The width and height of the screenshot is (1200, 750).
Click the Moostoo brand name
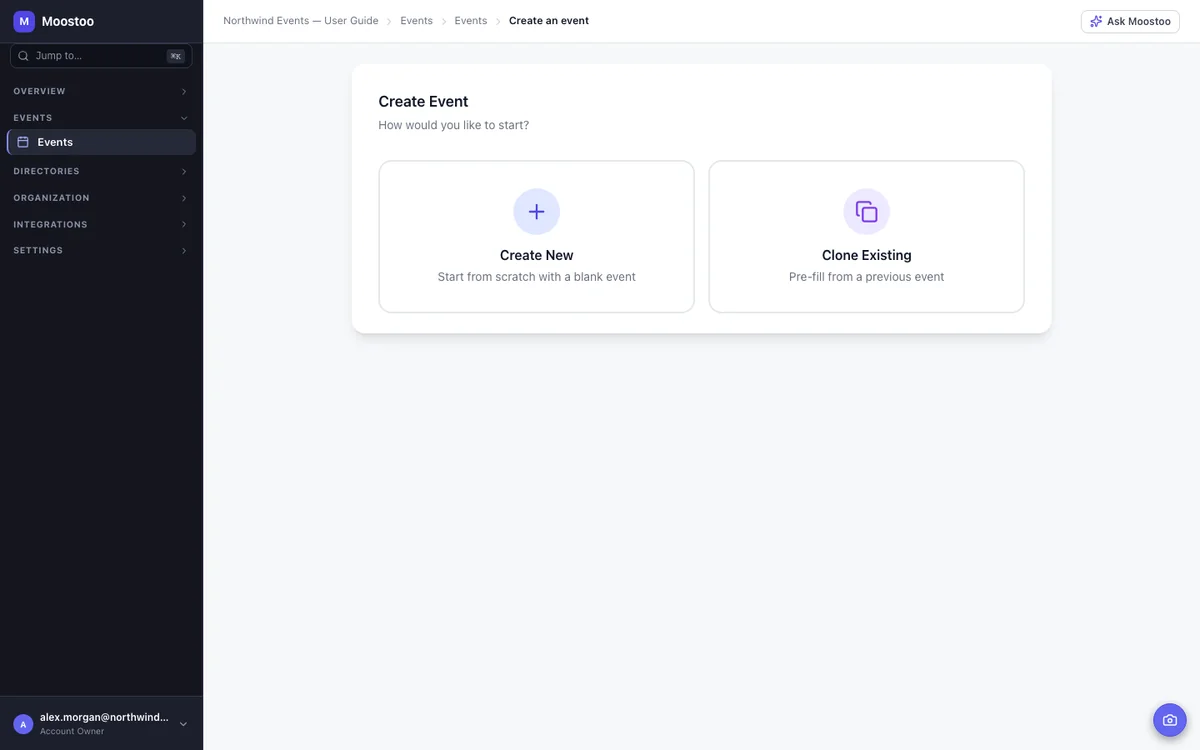tap(68, 21)
